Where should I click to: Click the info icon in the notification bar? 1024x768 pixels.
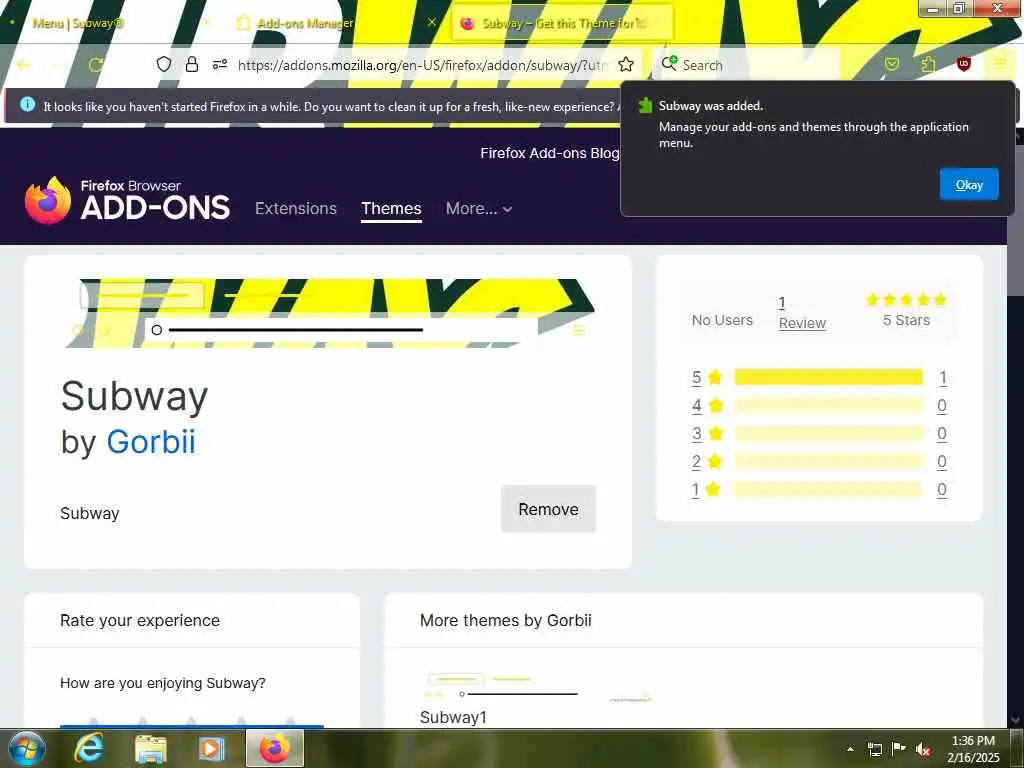click(x=27, y=104)
